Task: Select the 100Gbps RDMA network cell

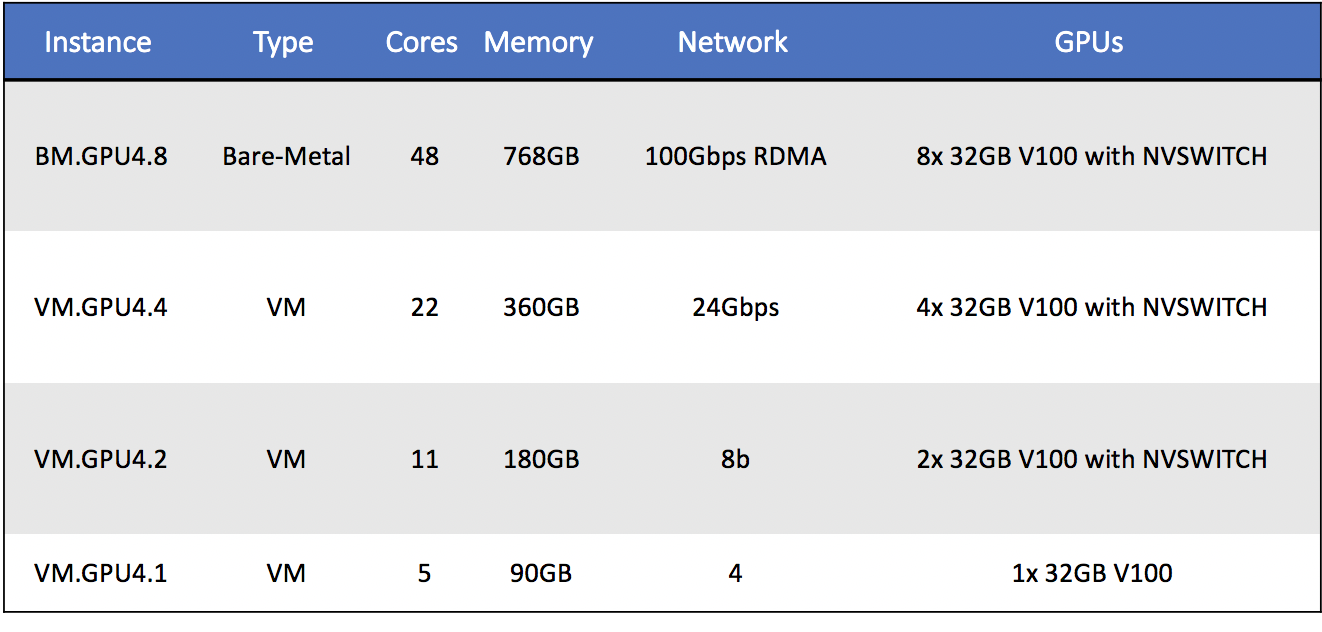Action: pyautogui.click(x=736, y=157)
